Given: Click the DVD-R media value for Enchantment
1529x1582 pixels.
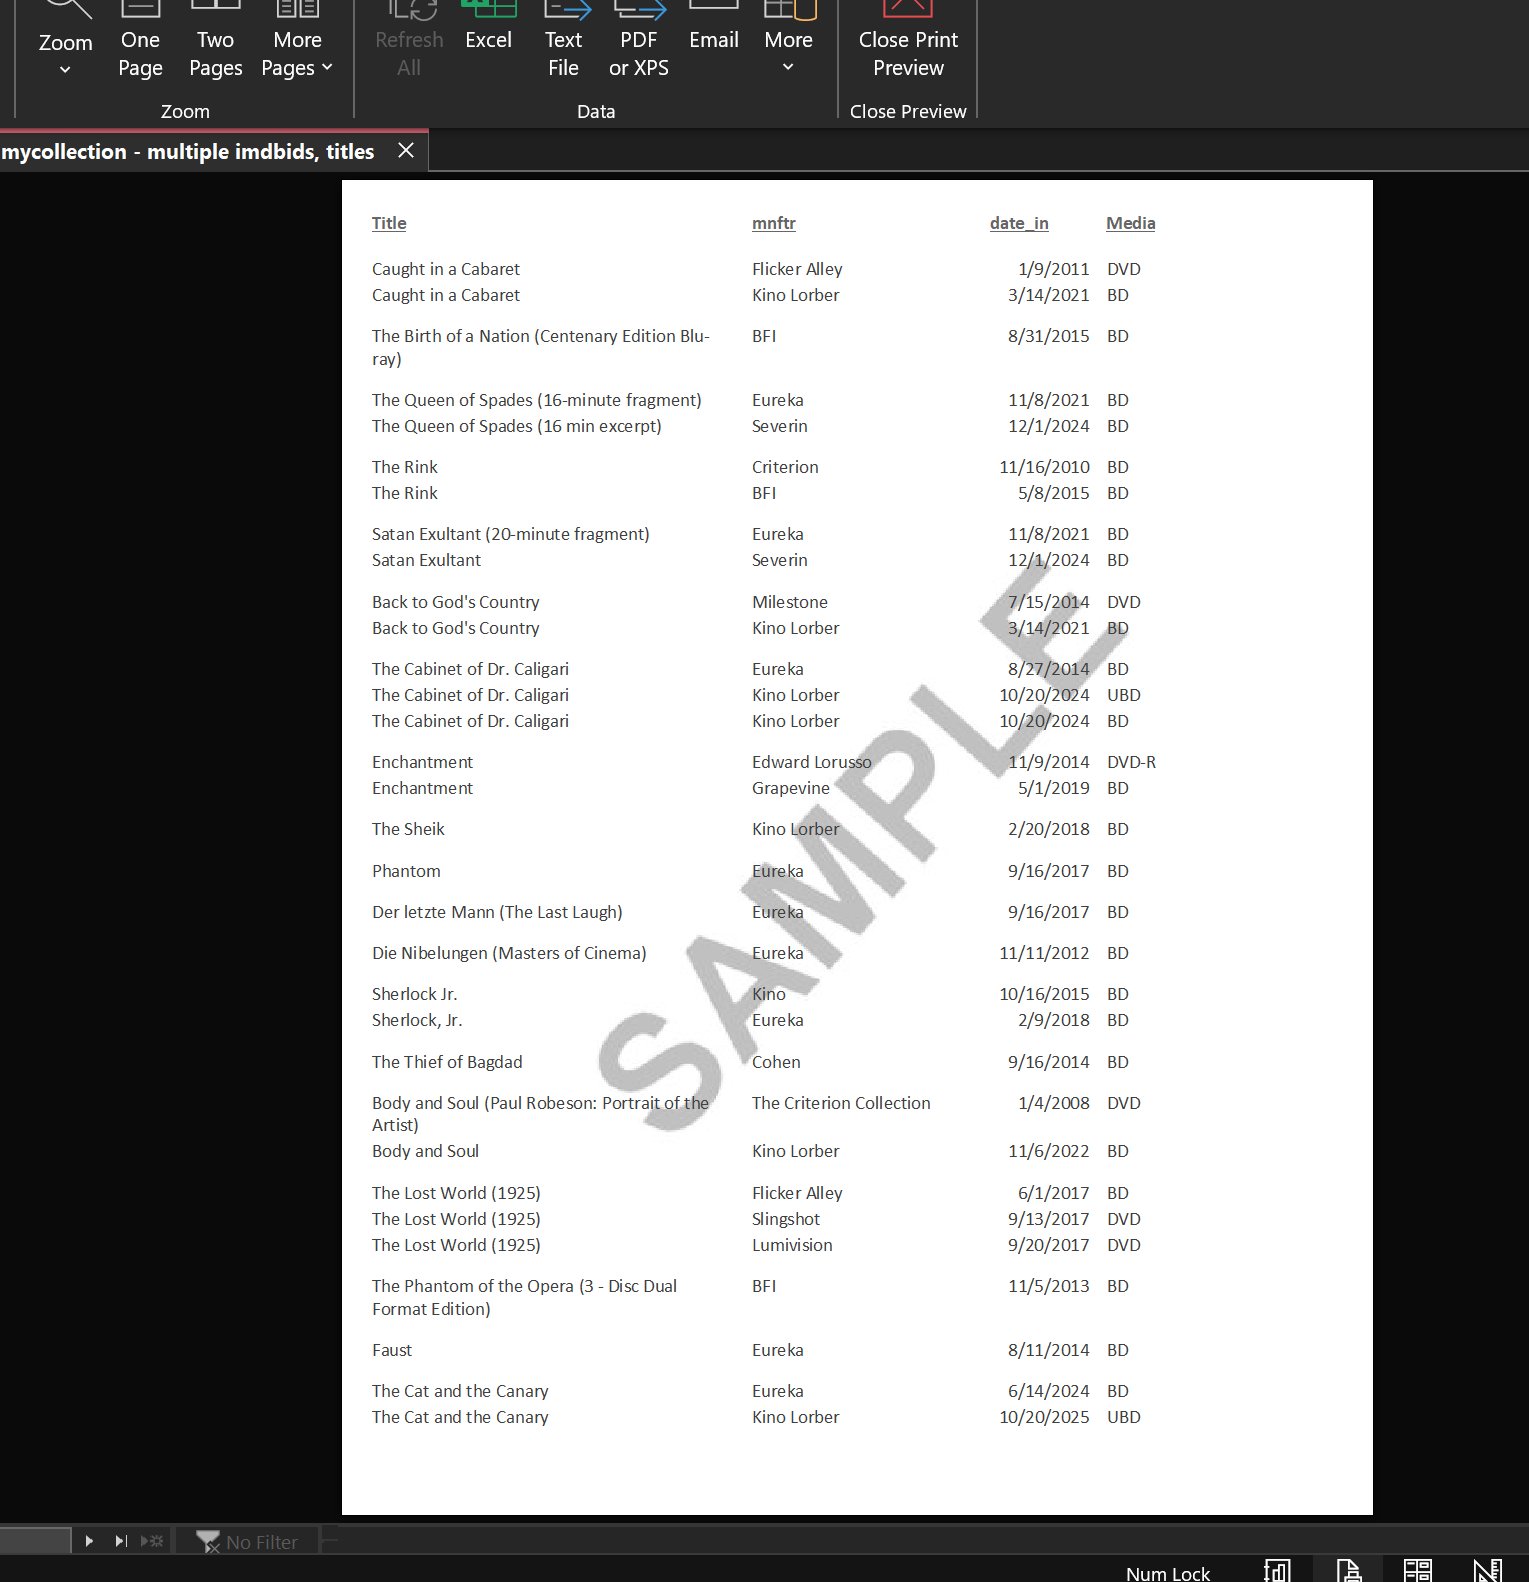Looking at the screenshot, I should [x=1131, y=762].
